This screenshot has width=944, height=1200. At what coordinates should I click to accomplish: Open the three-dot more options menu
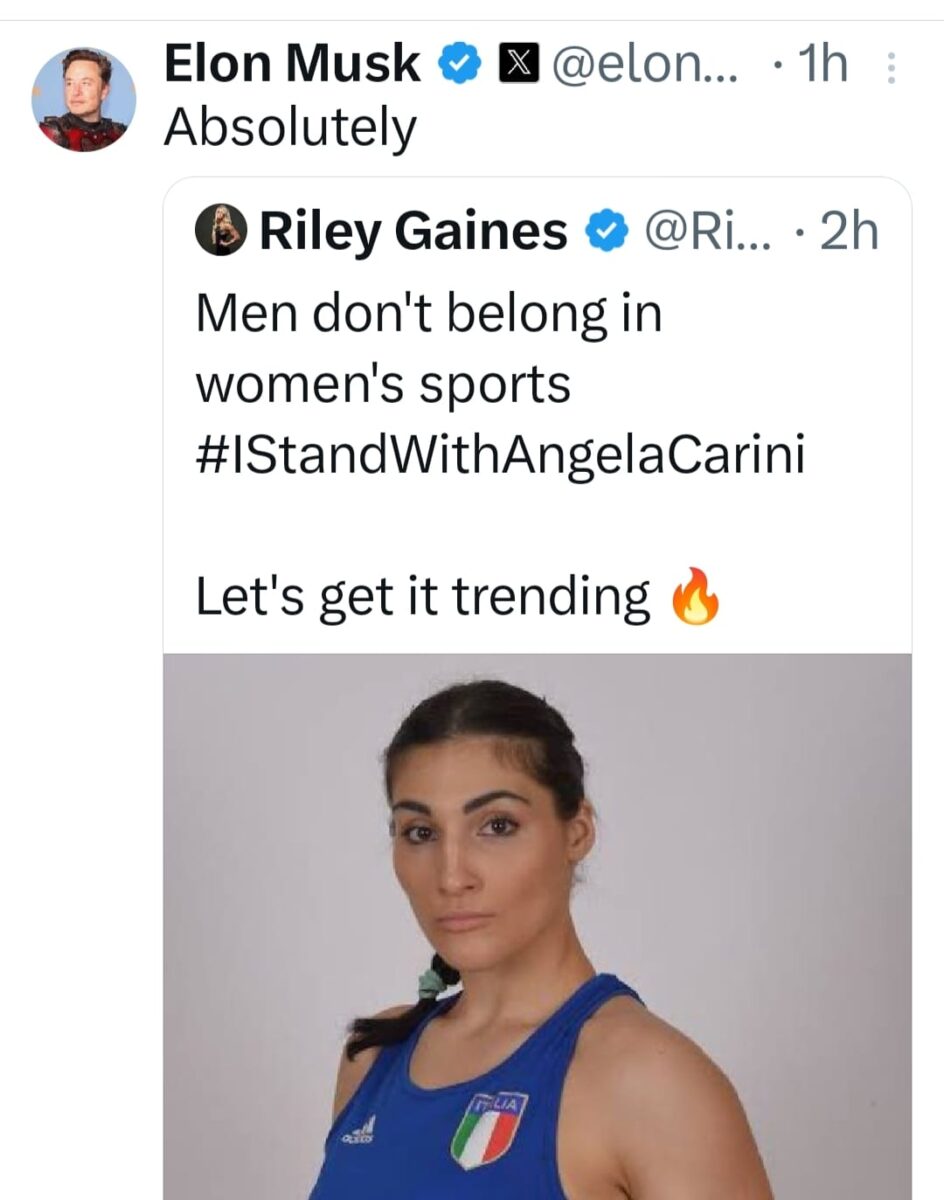click(892, 68)
